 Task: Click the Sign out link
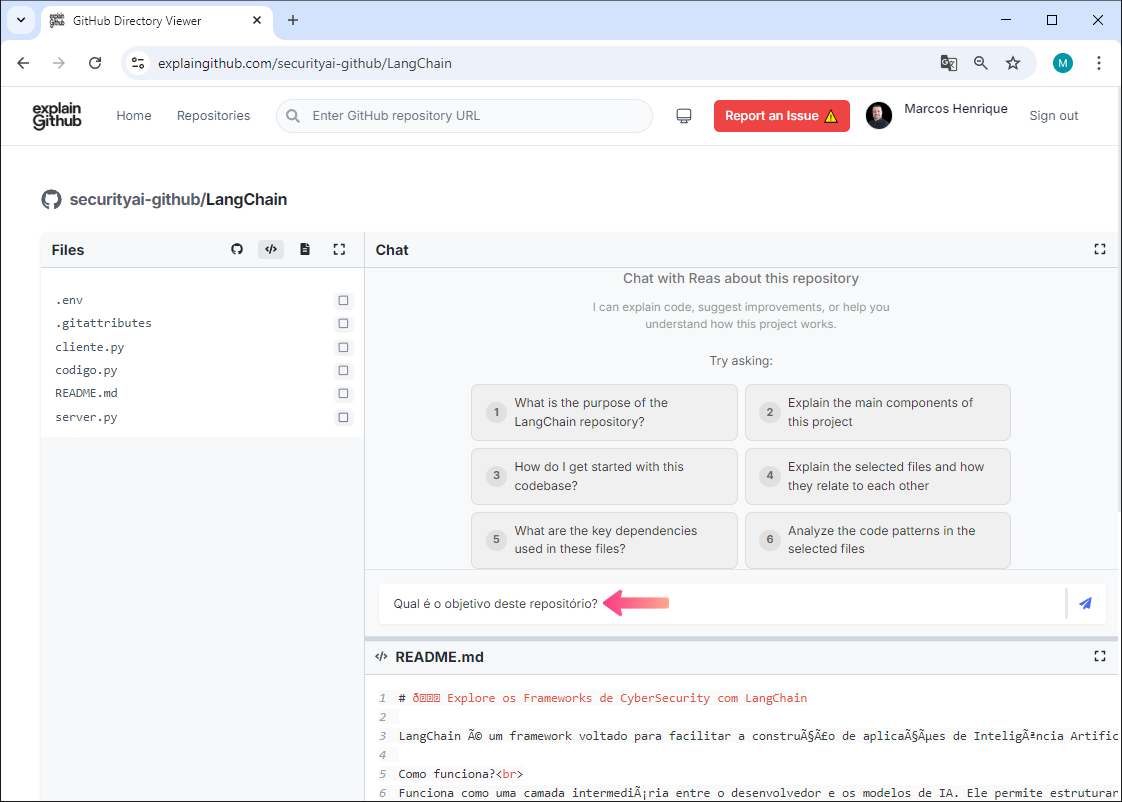(1053, 116)
